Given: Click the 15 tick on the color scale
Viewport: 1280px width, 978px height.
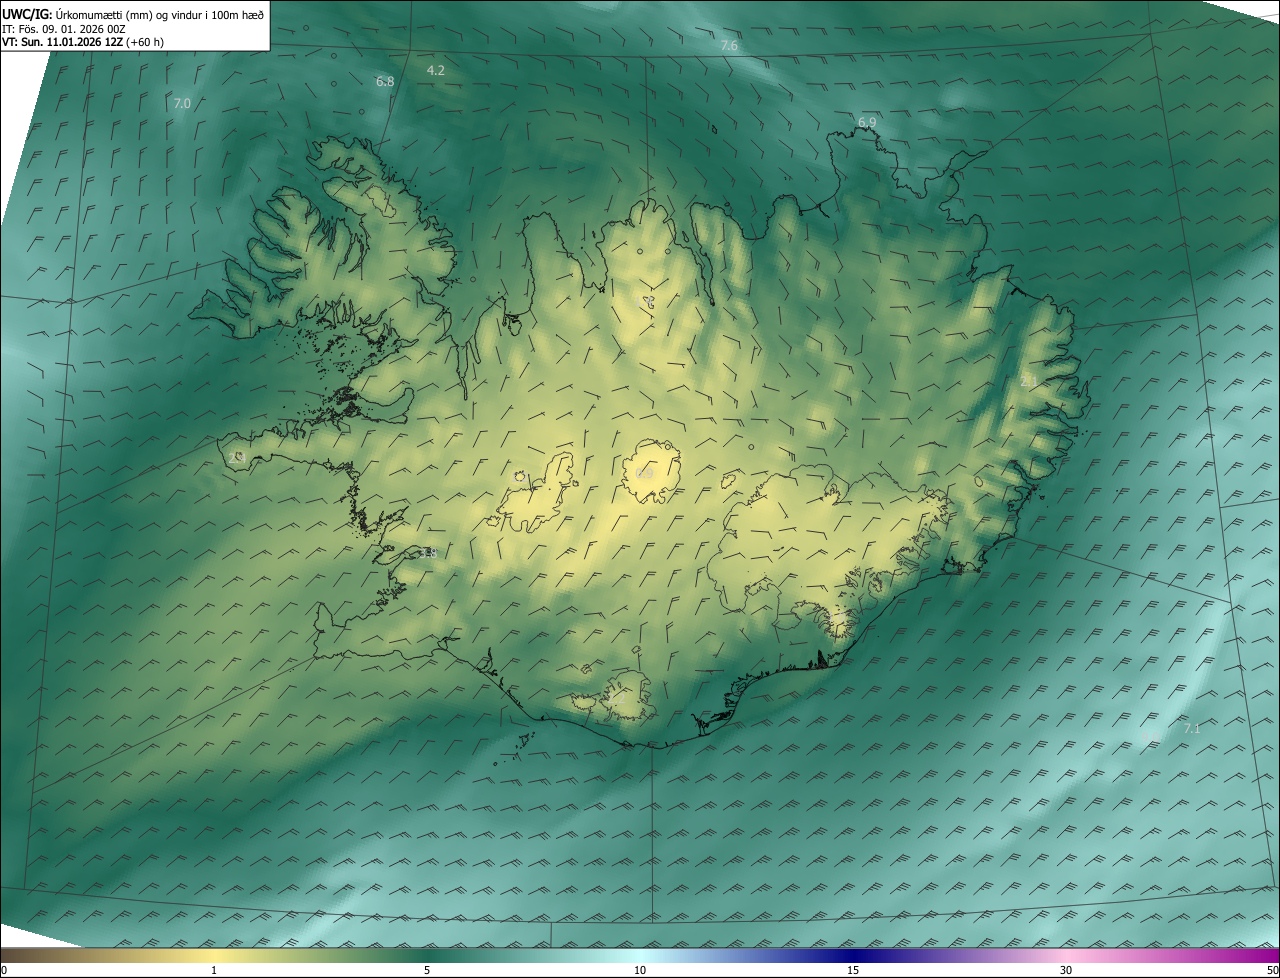Looking at the screenshot, I should 853,970.
